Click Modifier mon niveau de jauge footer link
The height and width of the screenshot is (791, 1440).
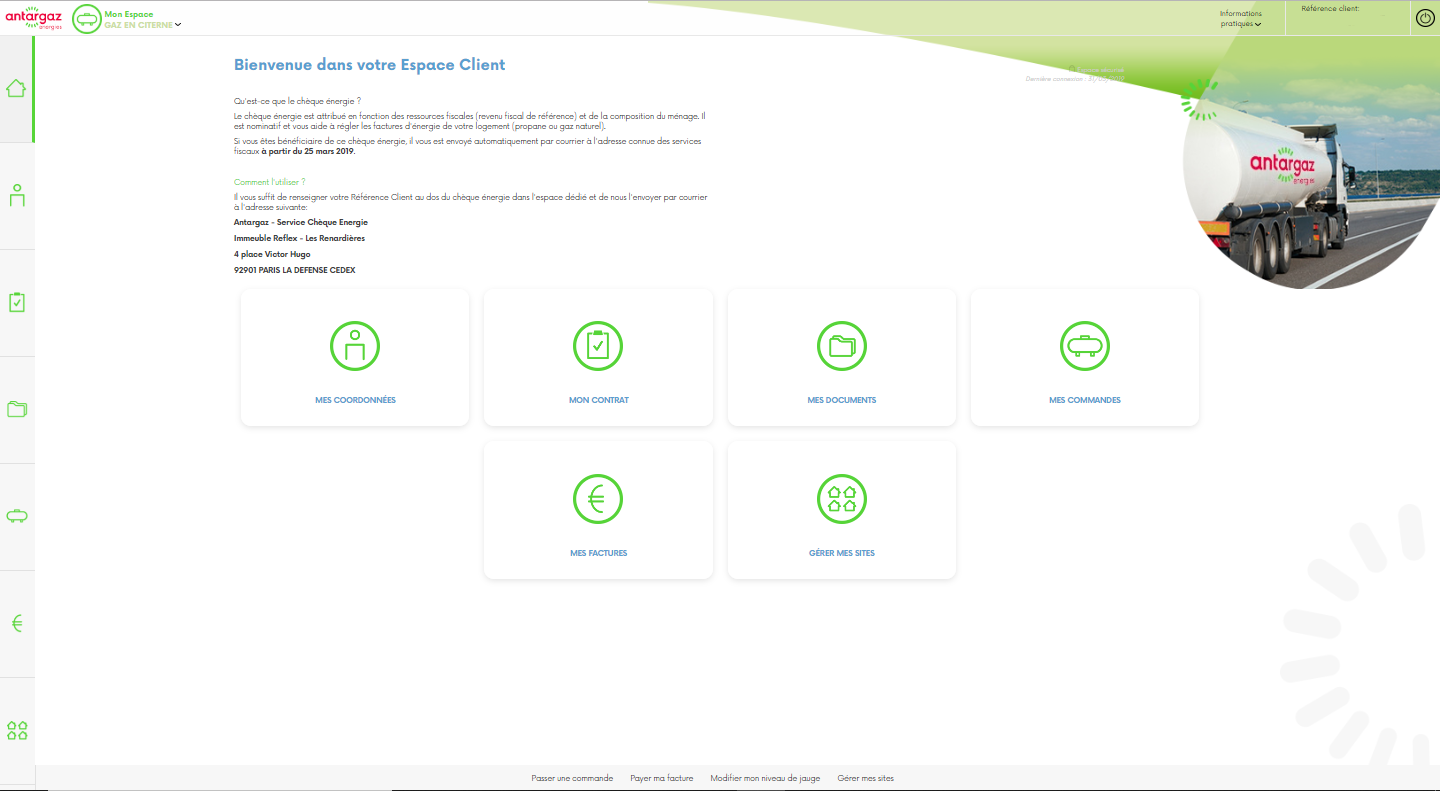[765, 778]
